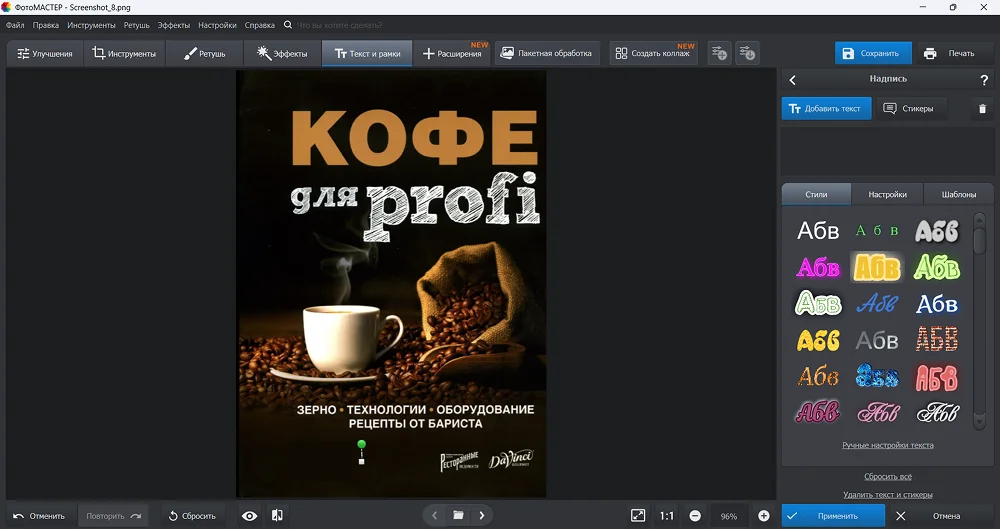Select the yellow glowing Абв text style

(x=877, y=267)
